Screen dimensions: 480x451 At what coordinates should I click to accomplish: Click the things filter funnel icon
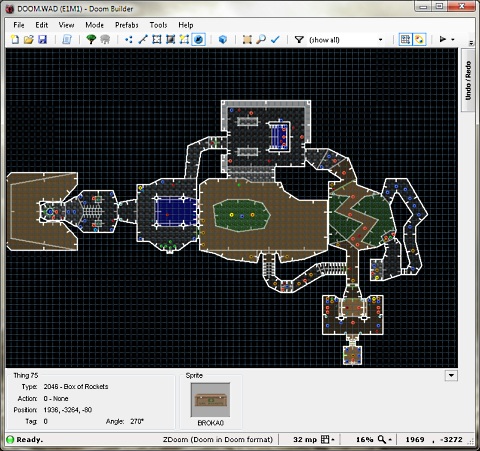point(299,40)
